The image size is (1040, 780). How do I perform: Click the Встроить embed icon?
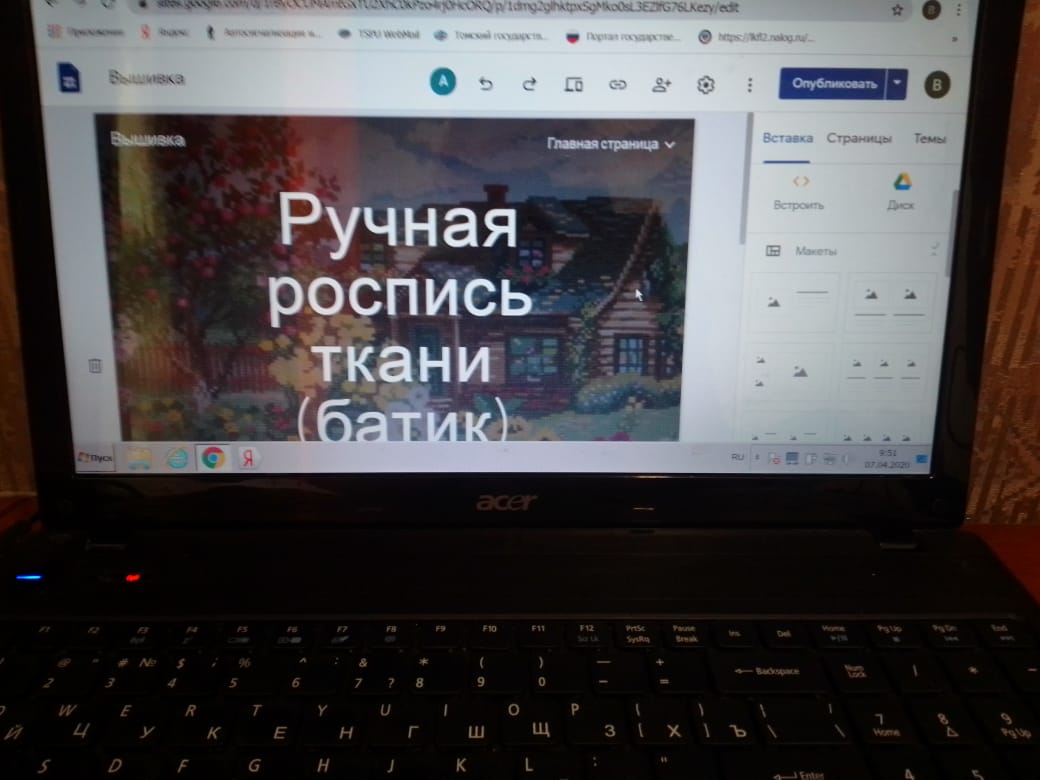(801, 181)
